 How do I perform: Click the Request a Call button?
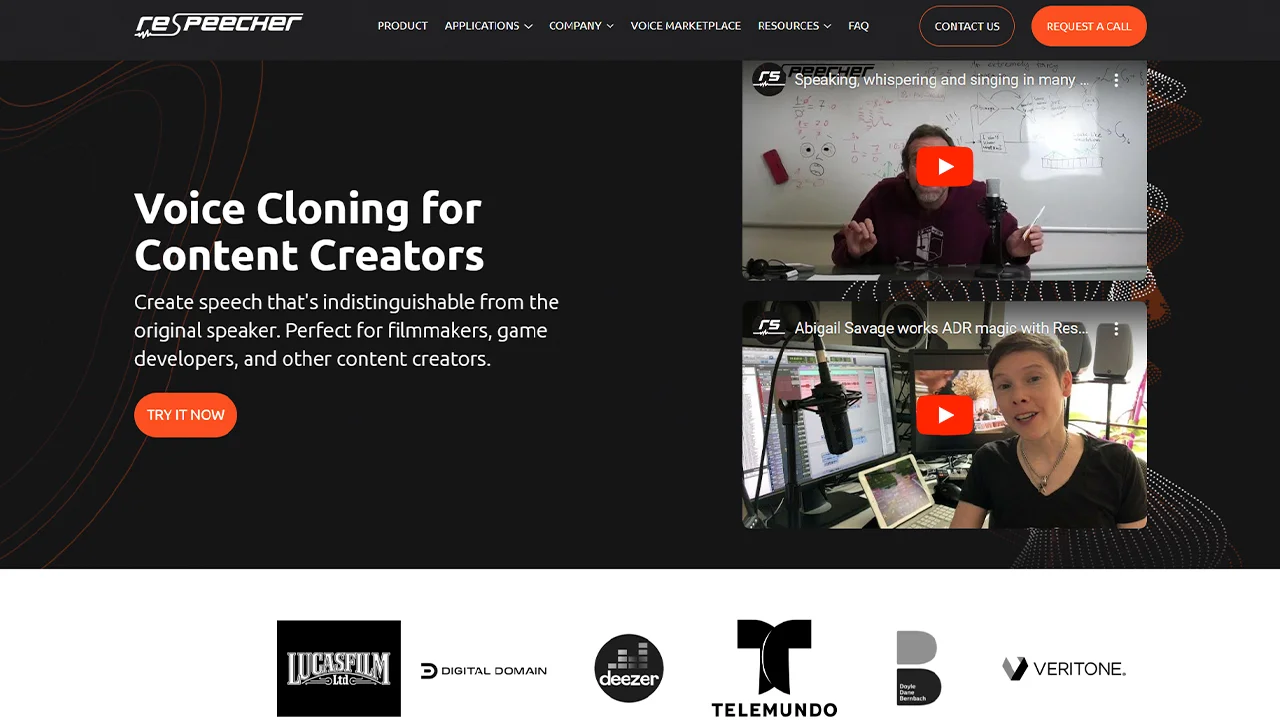1089,26
